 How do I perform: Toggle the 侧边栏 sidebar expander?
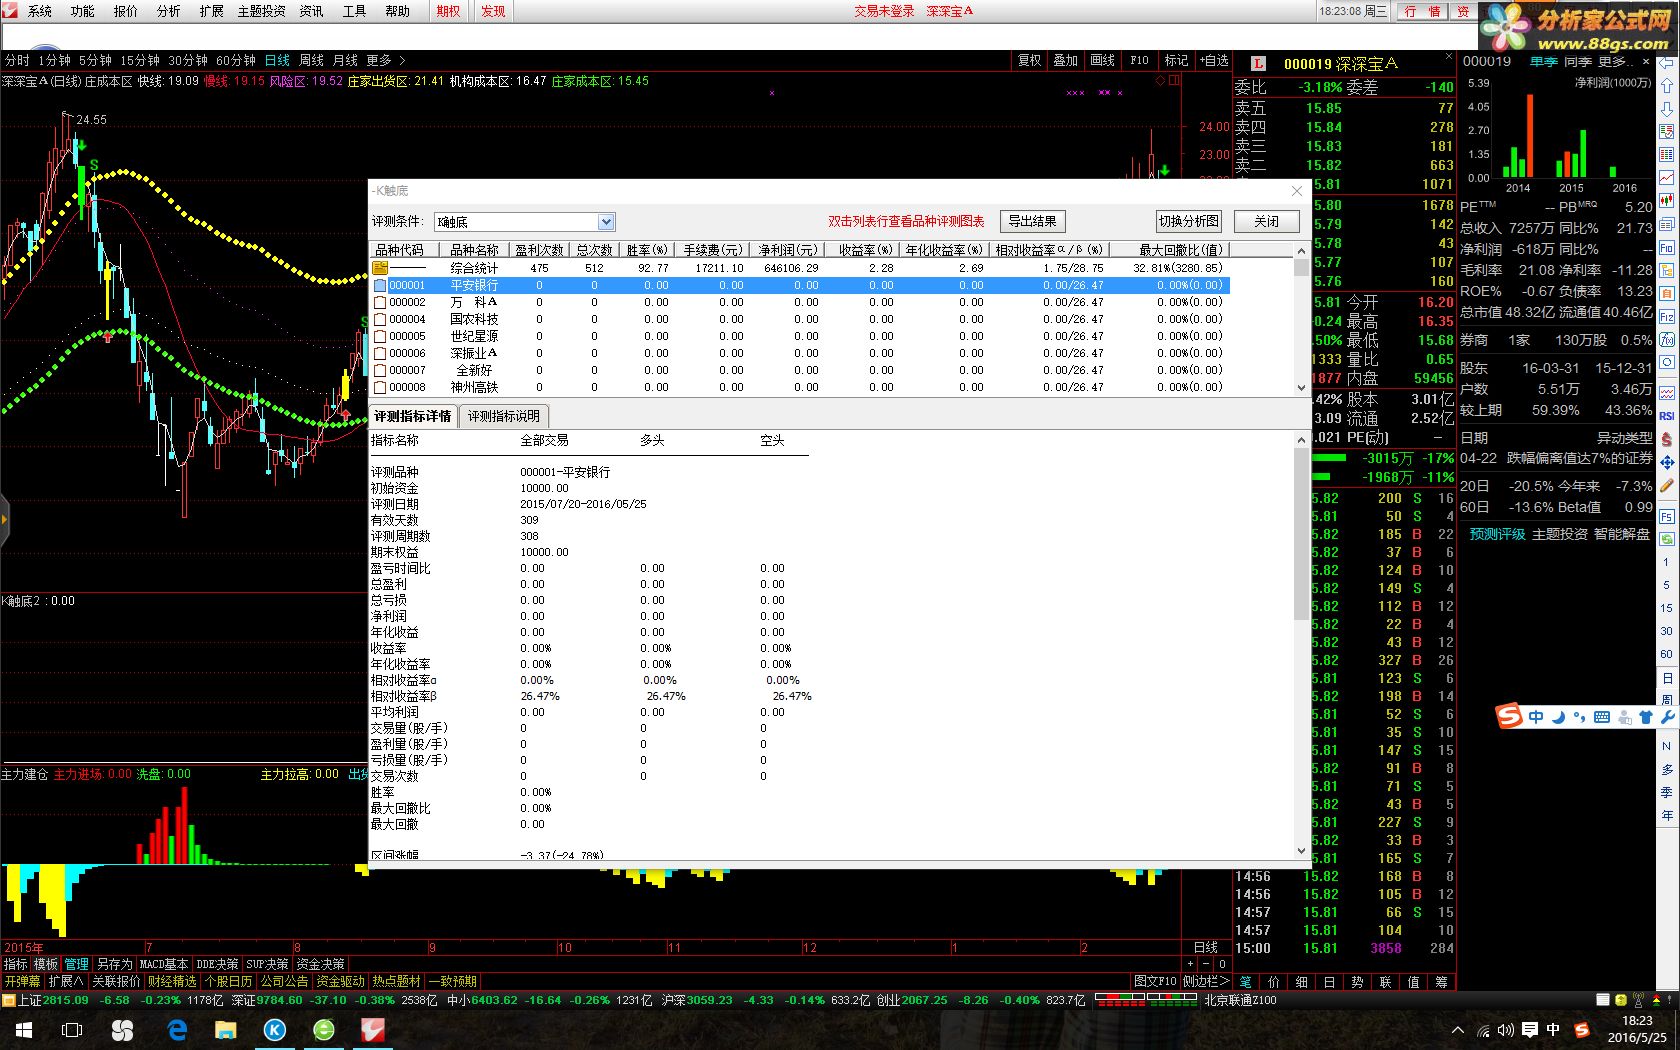(1206, 981)
